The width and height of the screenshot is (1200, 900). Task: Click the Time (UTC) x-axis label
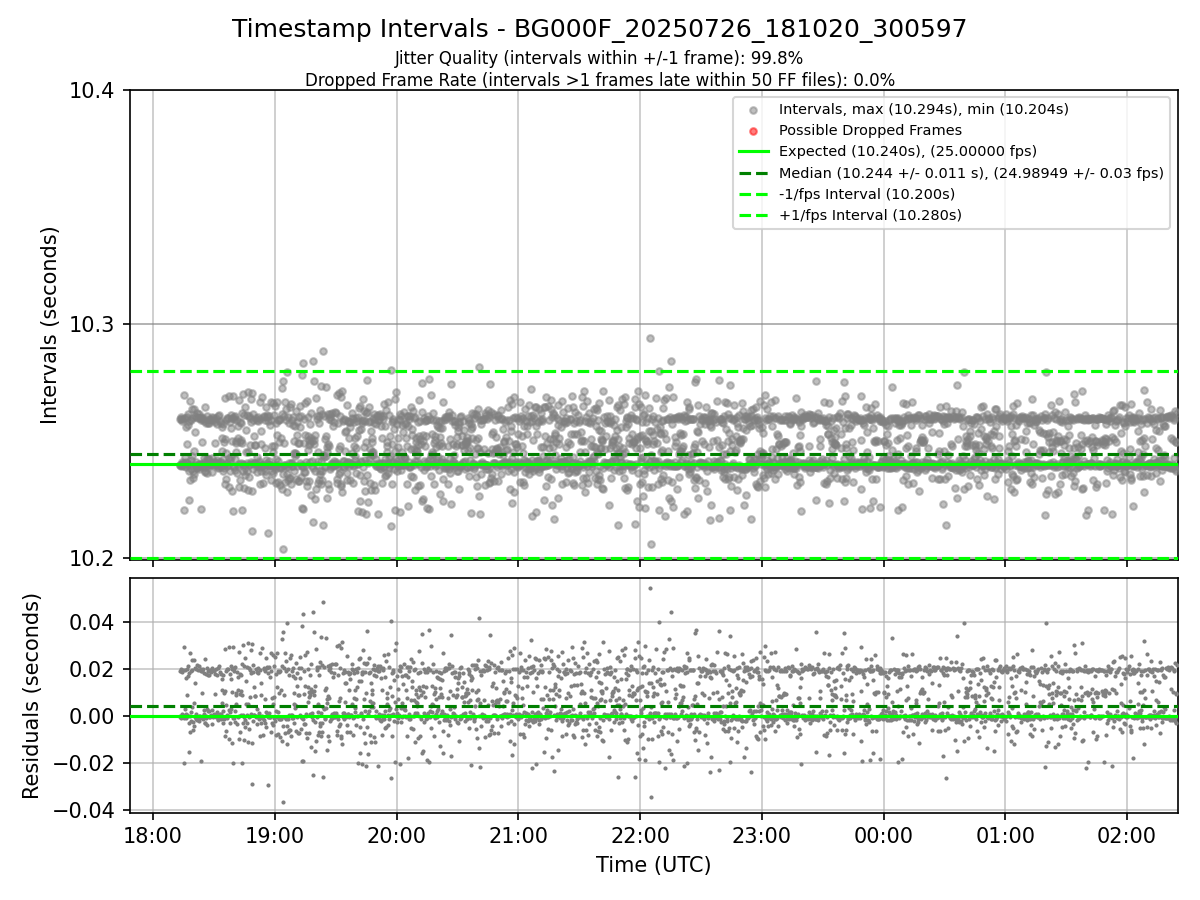(x=653, y=865)
